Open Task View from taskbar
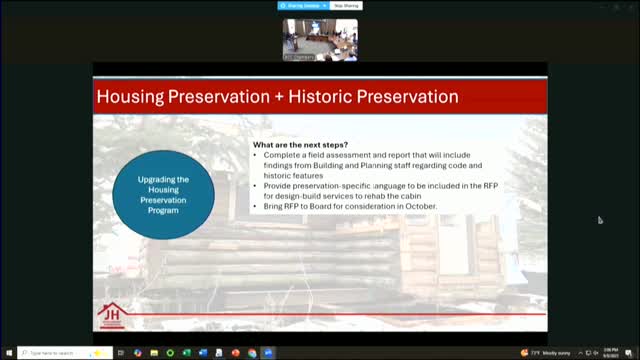The width and height of the screenshot is (640, 360). [121, 353]
